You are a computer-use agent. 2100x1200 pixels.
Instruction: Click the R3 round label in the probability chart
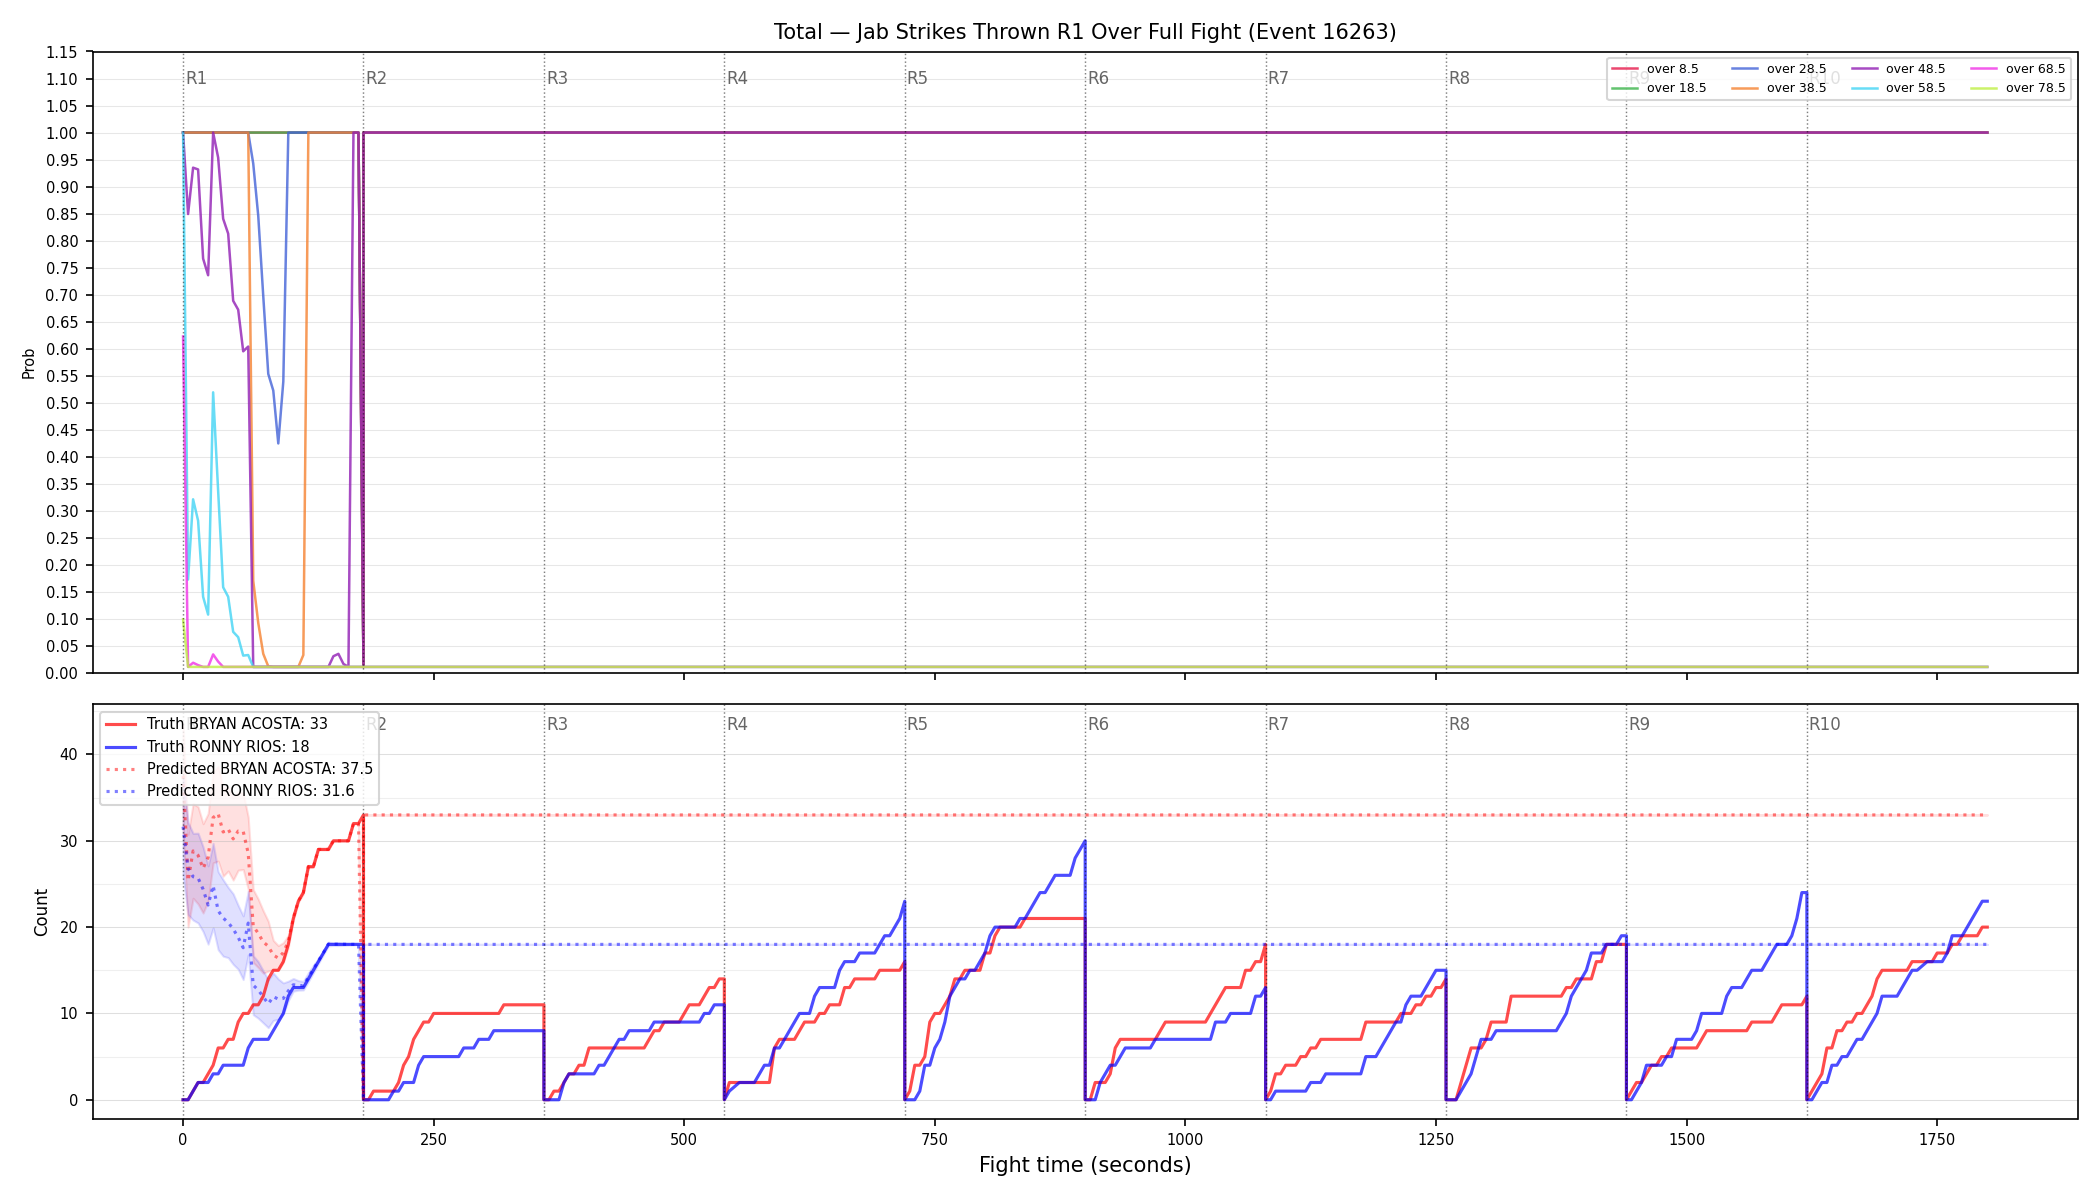click(557, 78)
